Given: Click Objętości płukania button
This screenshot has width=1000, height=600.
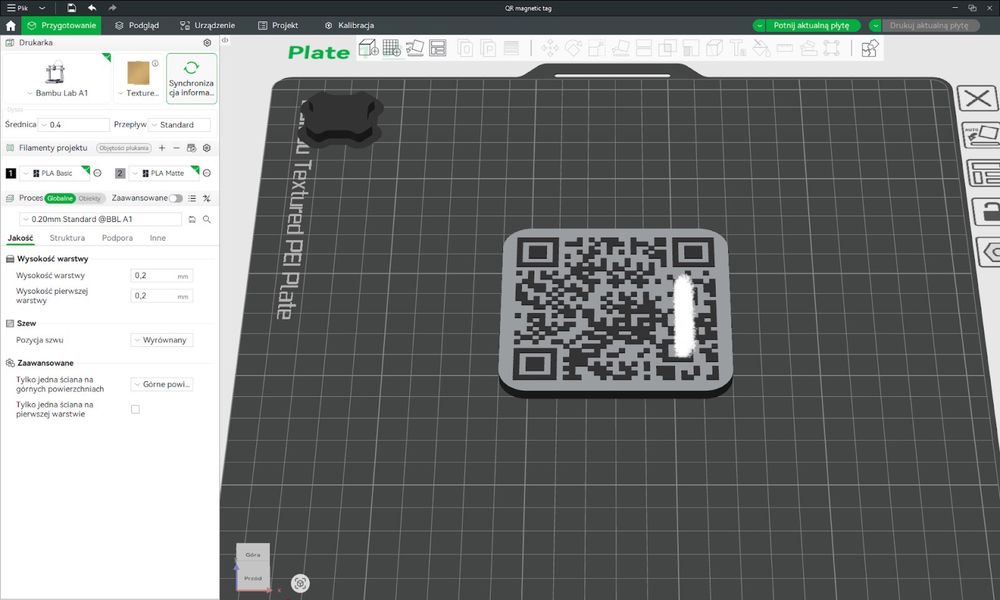Looking at the screenshot, I should (x=124, y=148).
